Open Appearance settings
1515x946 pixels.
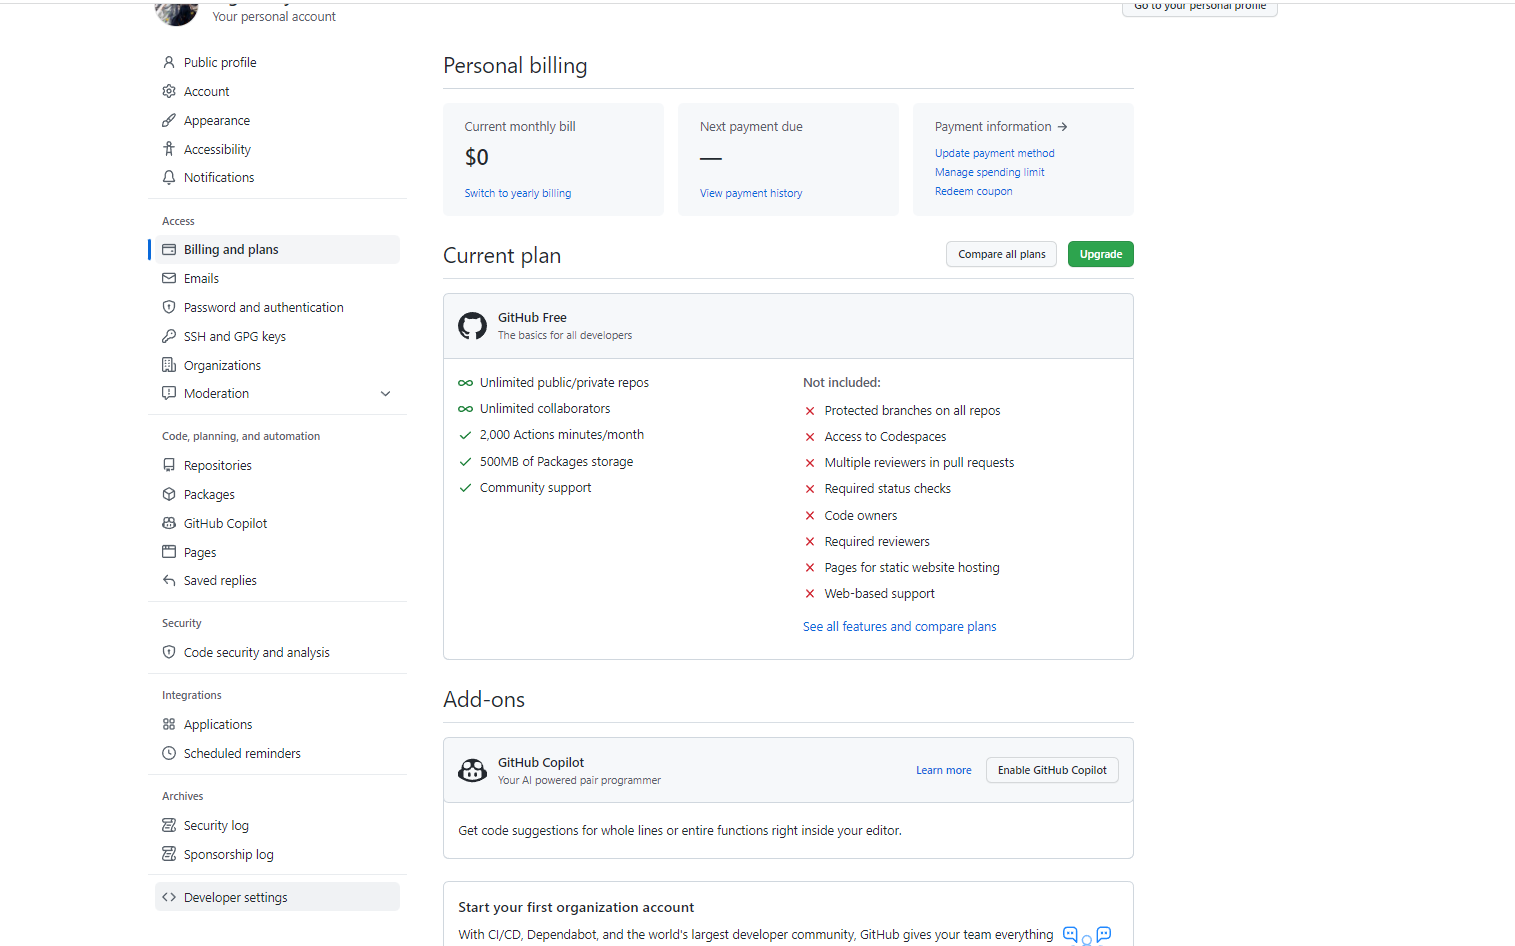[278, 120]
